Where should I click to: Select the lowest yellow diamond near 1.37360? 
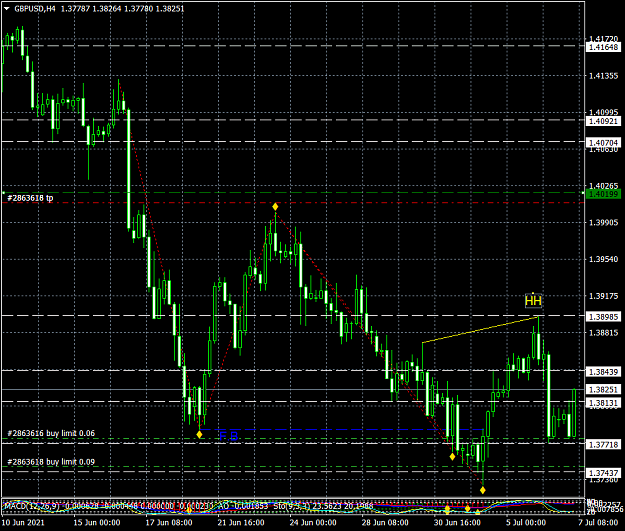tap(483, 490)
